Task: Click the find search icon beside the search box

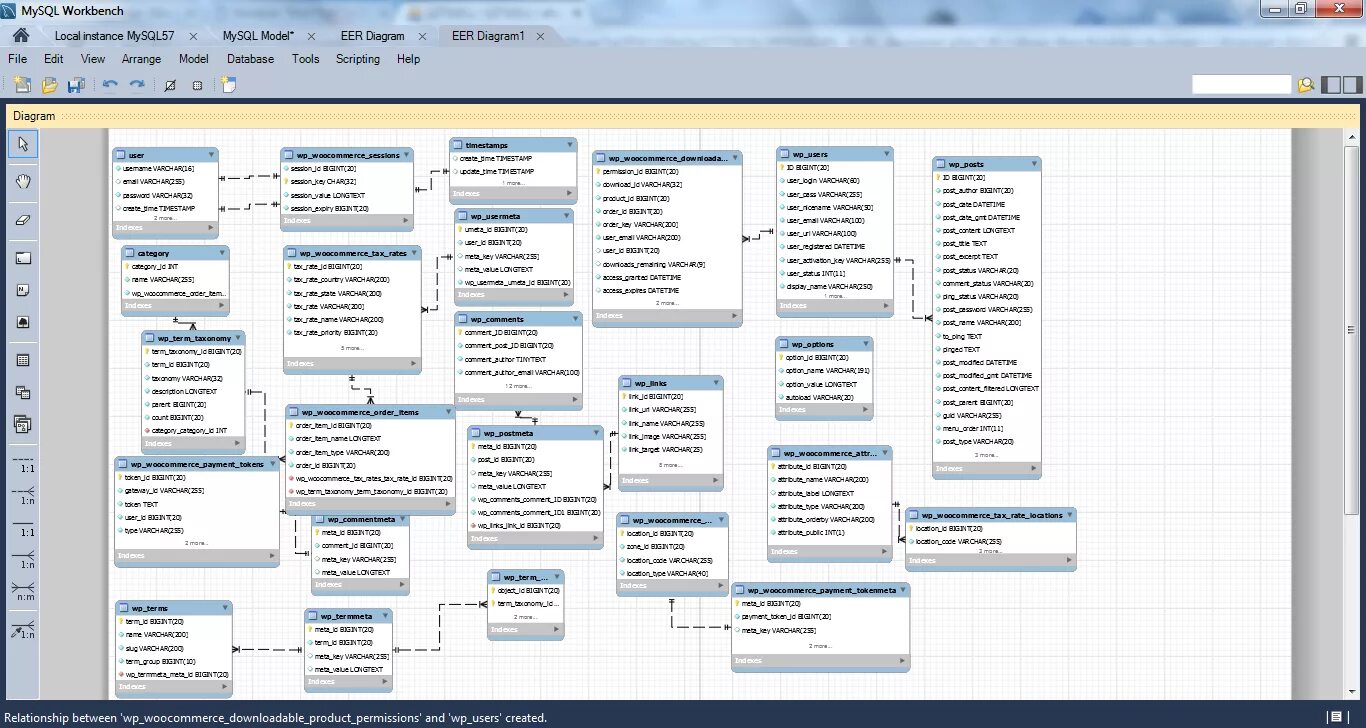Action: (x=1305, y=85)
